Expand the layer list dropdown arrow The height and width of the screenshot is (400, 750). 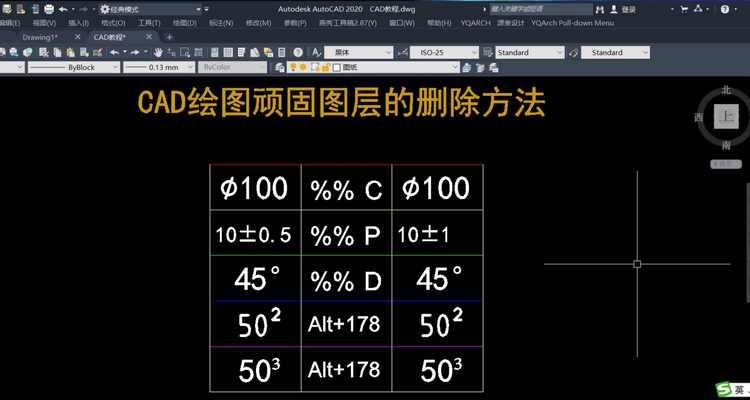click(x=455, y=67)
